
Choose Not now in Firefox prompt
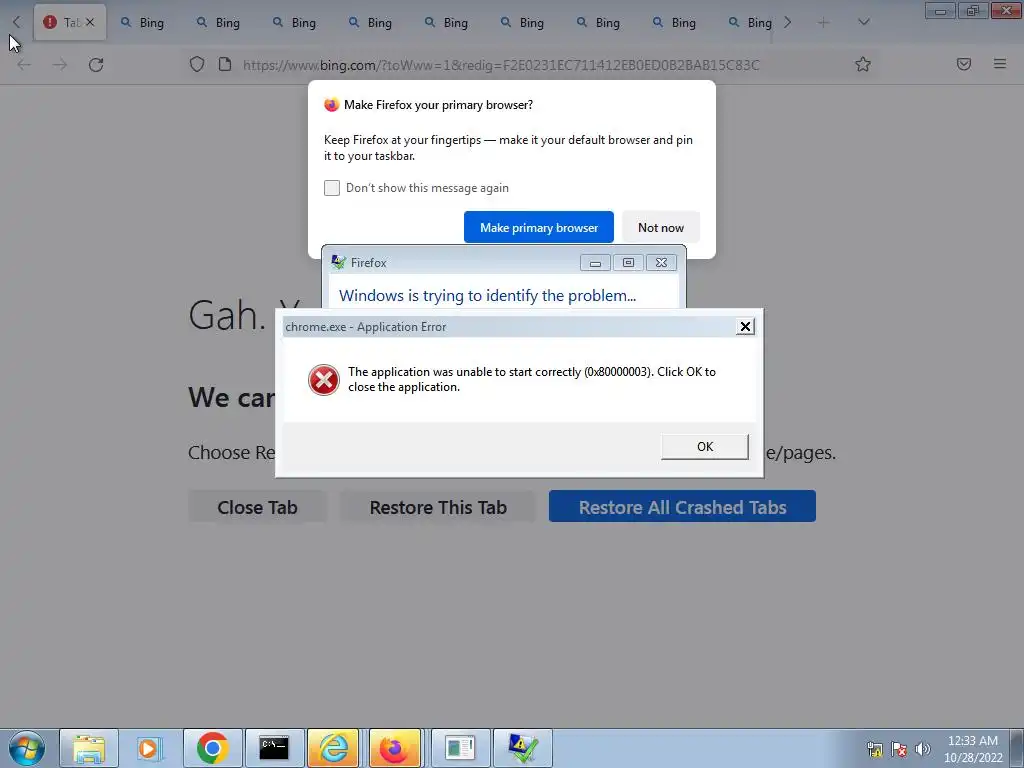coord(661,227)
